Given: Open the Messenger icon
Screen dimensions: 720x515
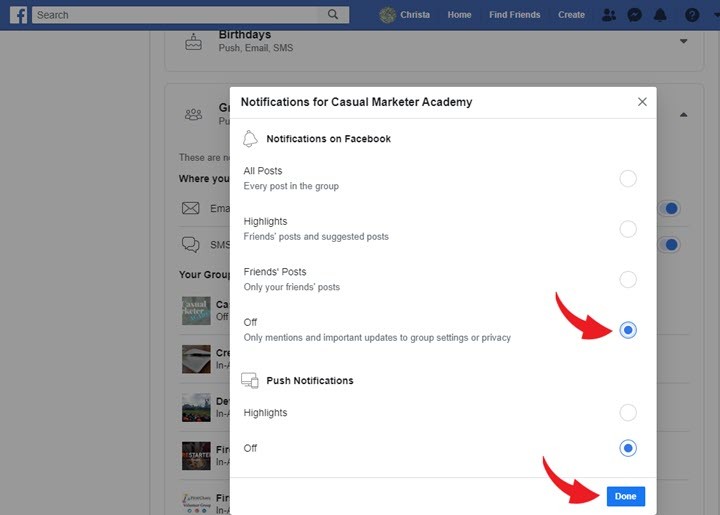Looking at the screenshot, I should 635,15.
